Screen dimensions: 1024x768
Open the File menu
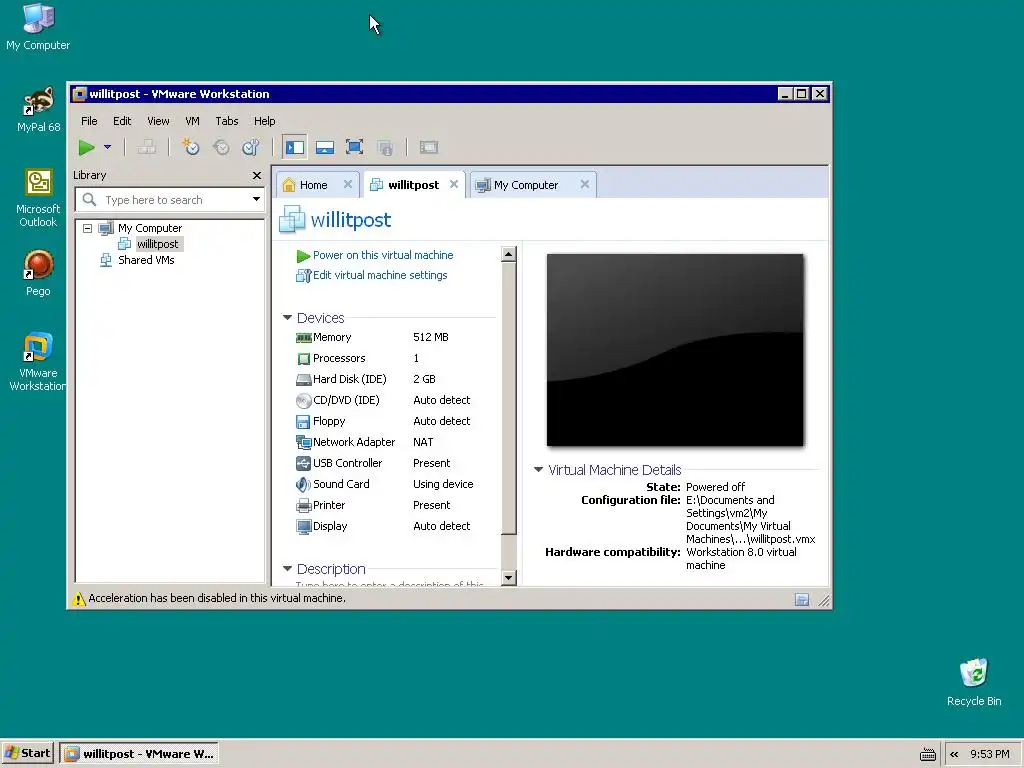coord(89,121)
